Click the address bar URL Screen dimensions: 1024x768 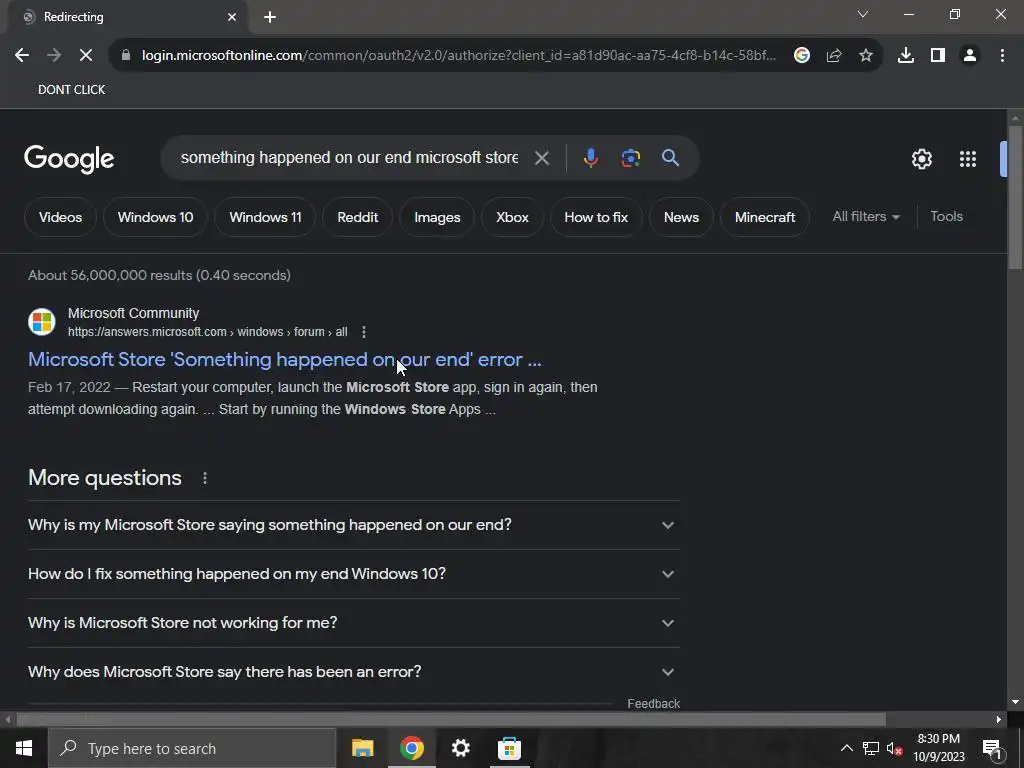pyautogui.click(x=458, y=56)
